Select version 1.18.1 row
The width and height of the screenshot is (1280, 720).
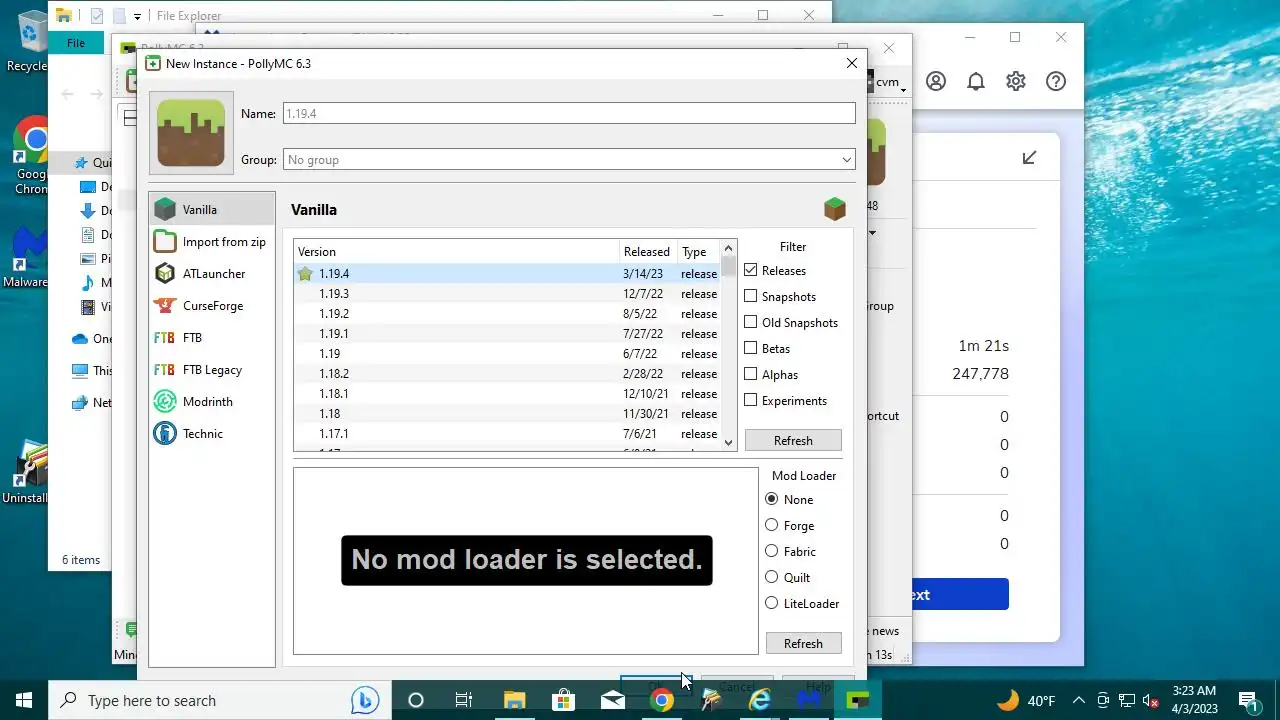tap(507, 393)
